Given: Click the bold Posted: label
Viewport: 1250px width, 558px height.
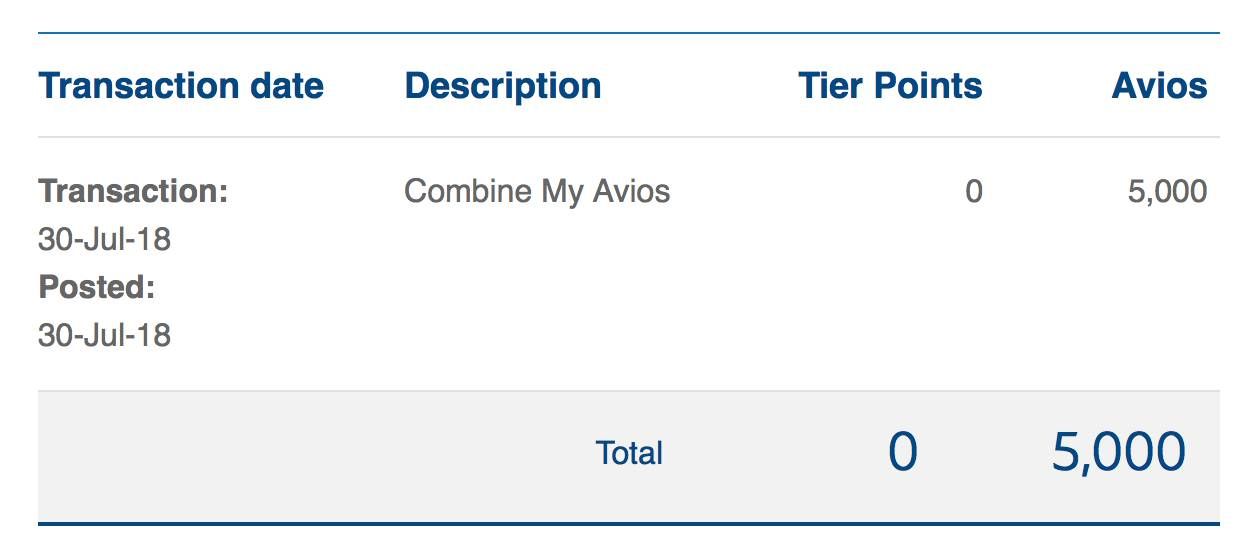Looking at the screenshot, I should 97,287.
